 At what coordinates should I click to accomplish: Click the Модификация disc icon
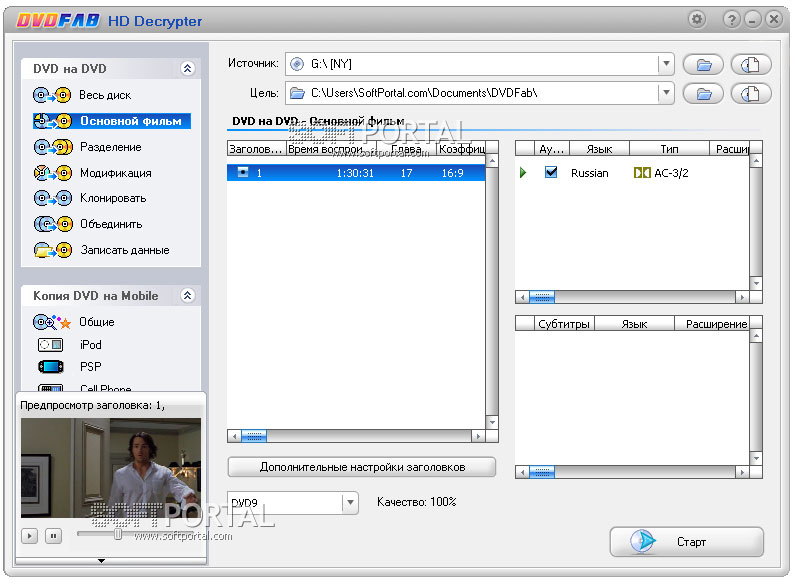(52, 173)
